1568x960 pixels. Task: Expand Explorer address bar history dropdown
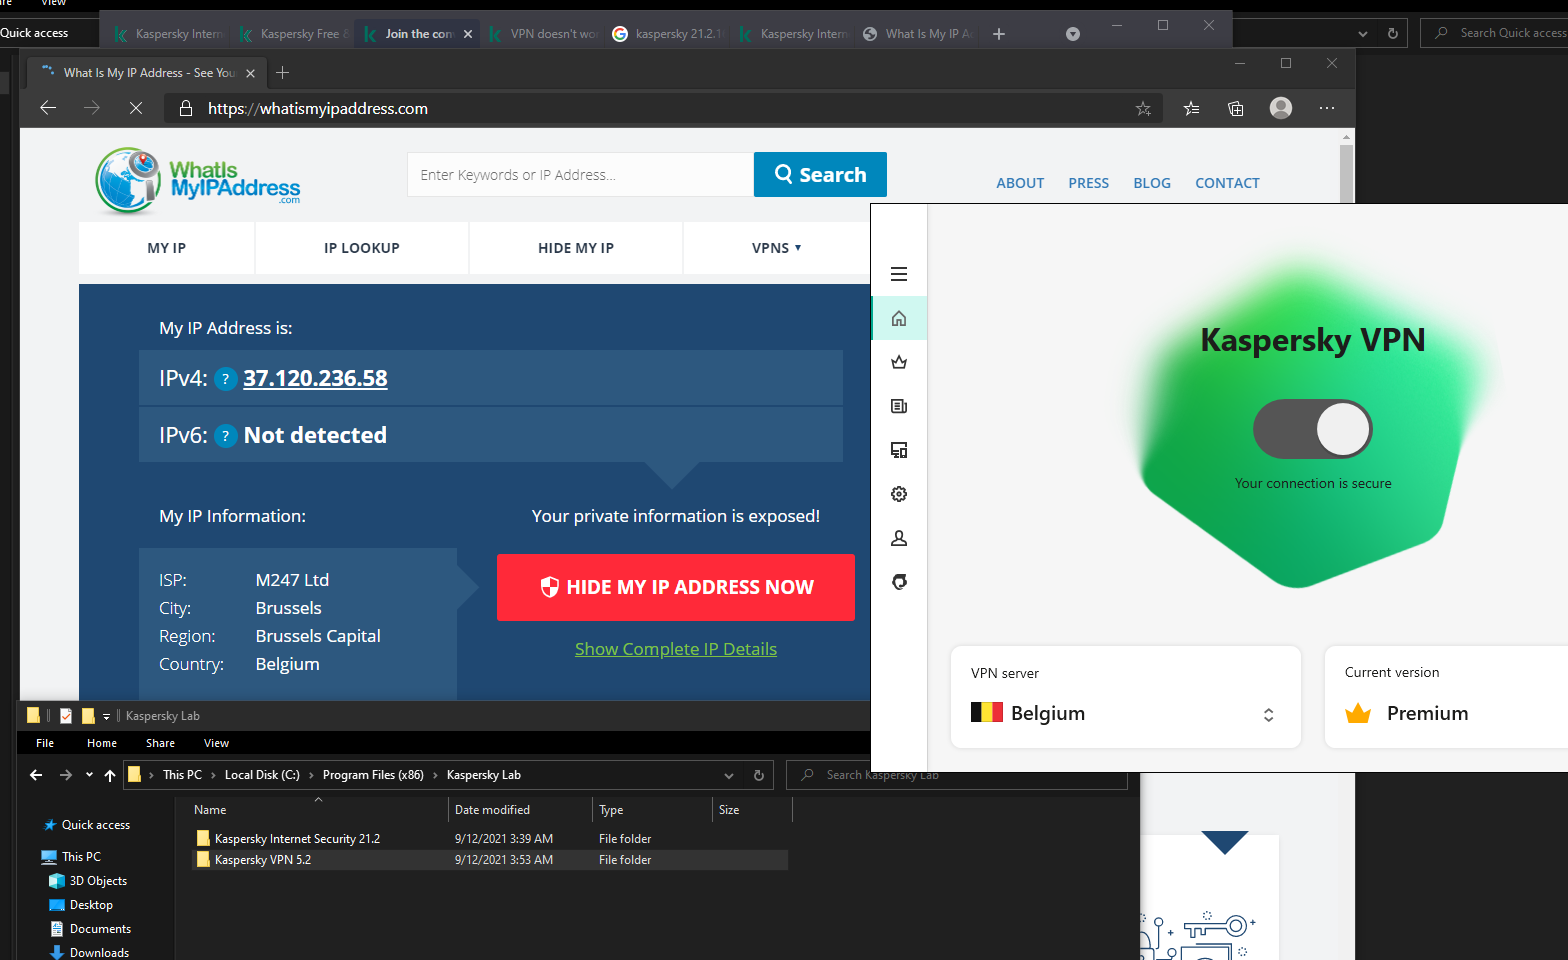pyautogui.click(x=729, y=775)
